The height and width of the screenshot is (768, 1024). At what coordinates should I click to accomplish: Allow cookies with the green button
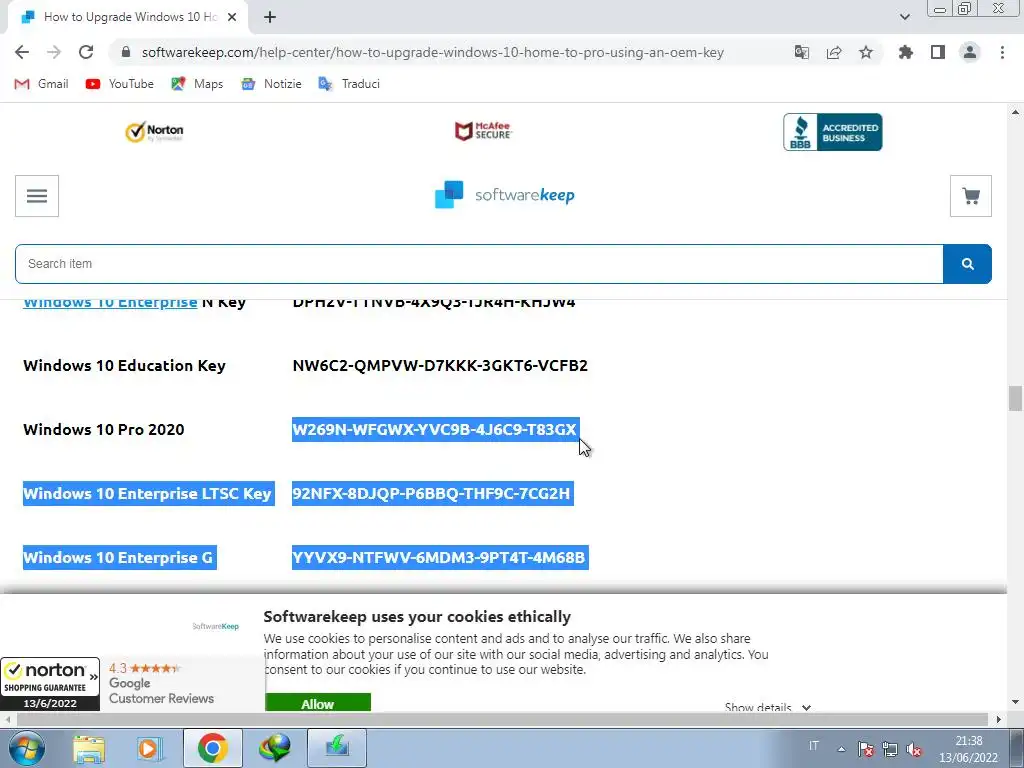pyautogui.click(x=317, y=703)
